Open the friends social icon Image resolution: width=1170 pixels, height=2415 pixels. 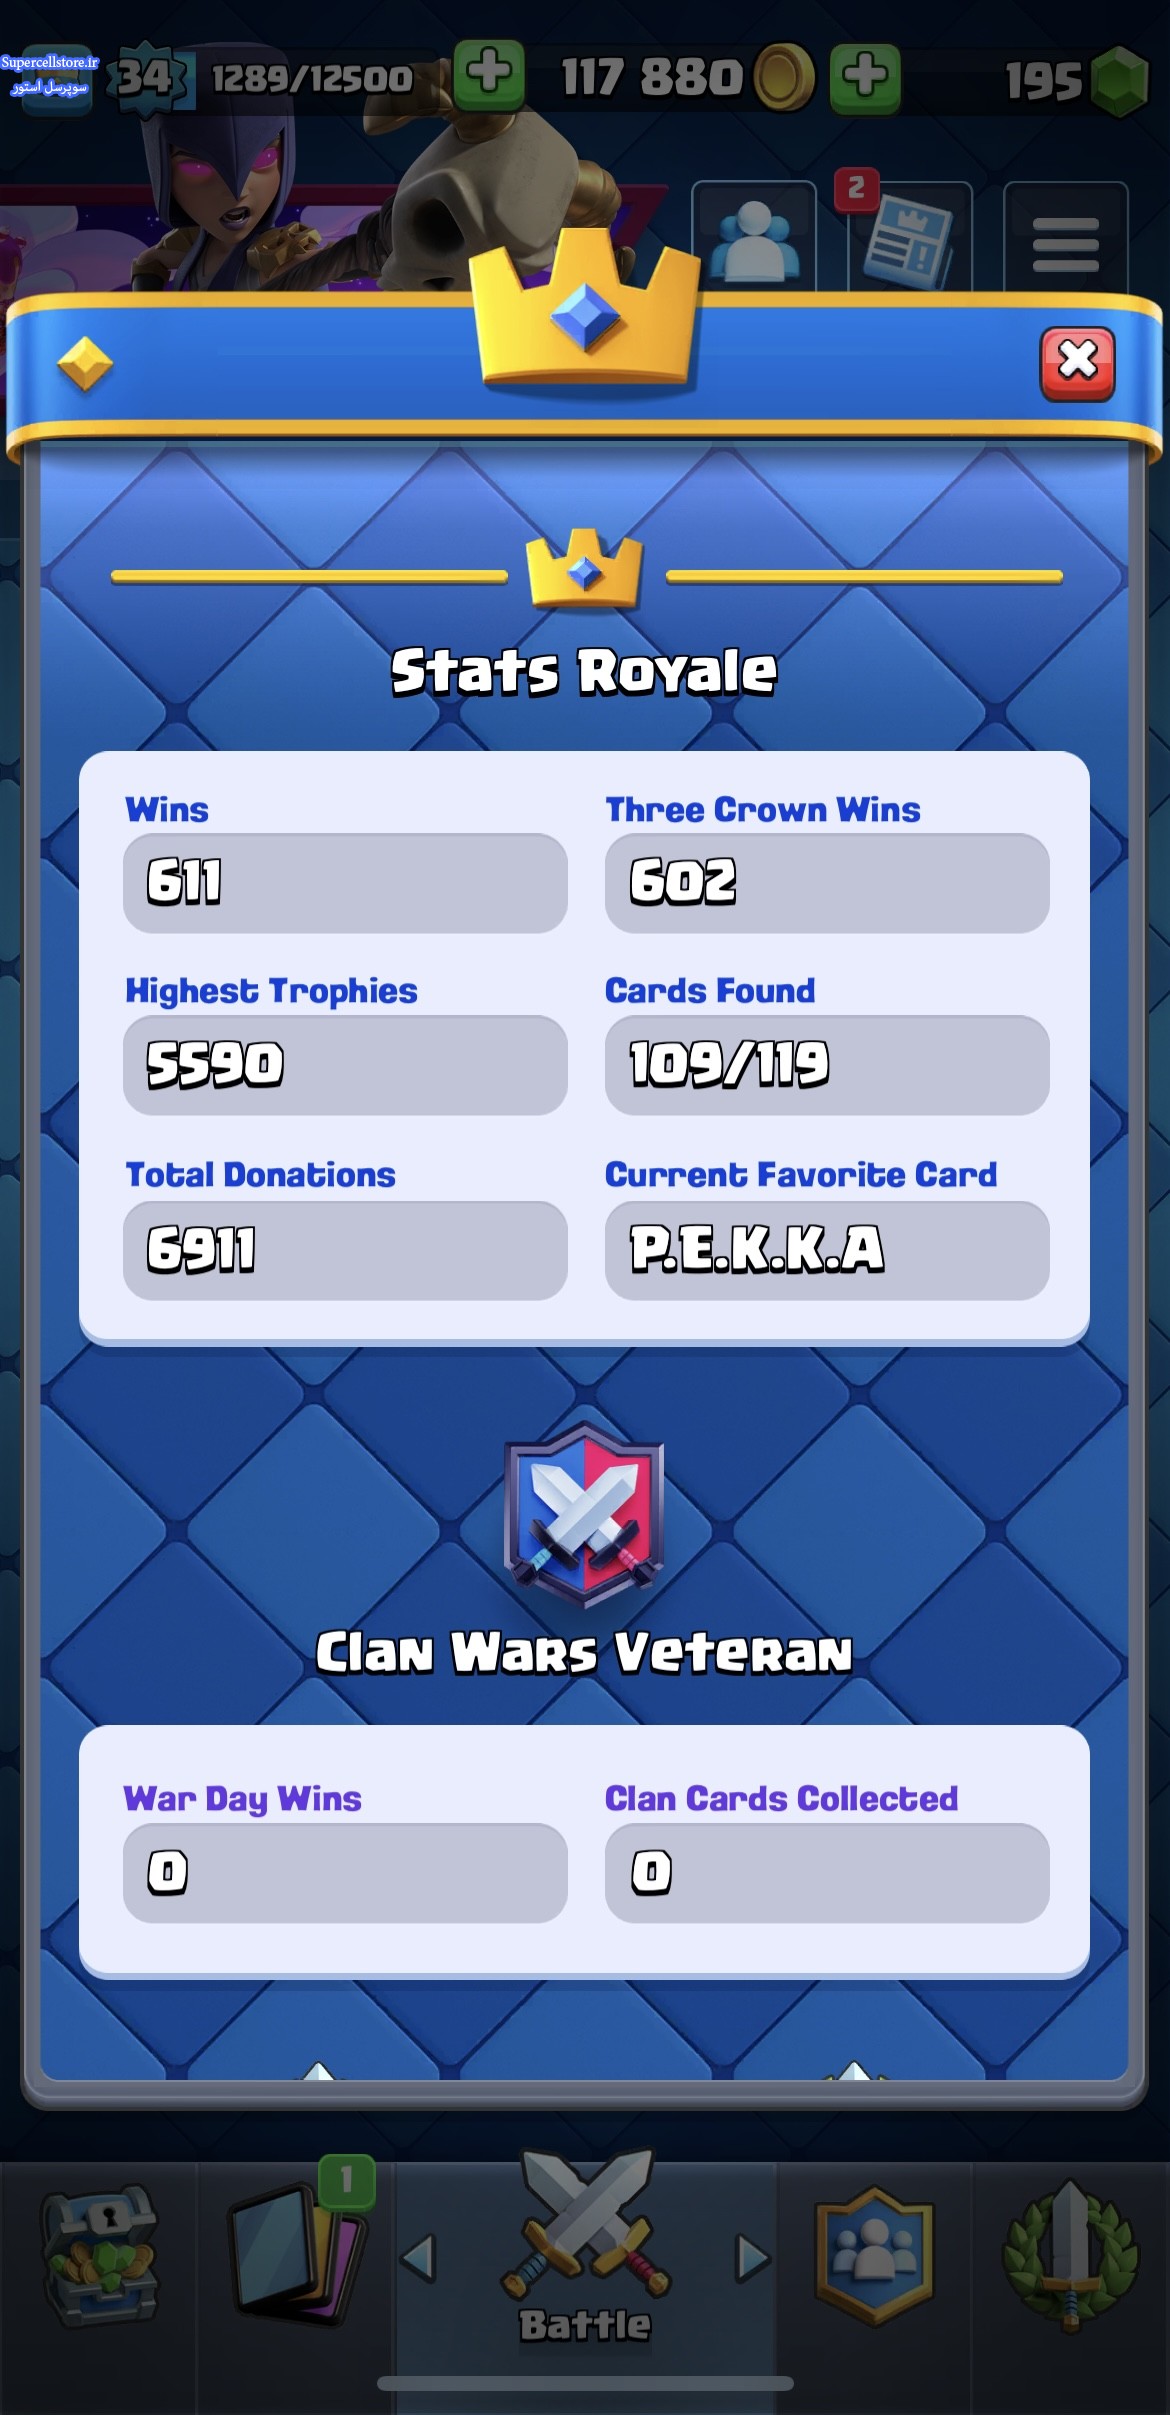tap(754, 239)
